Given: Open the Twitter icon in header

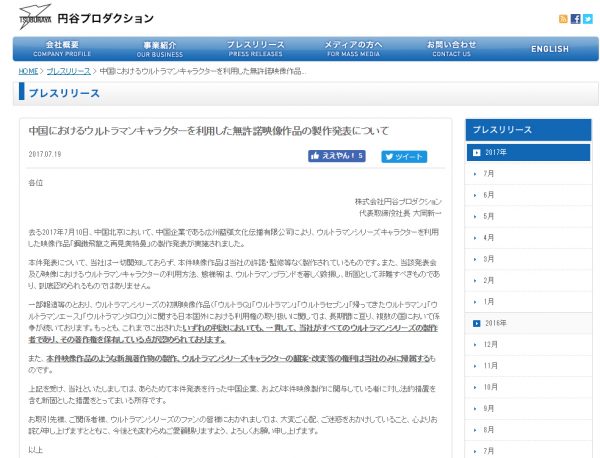Looking at the screenshot, I should click(588, 19).
